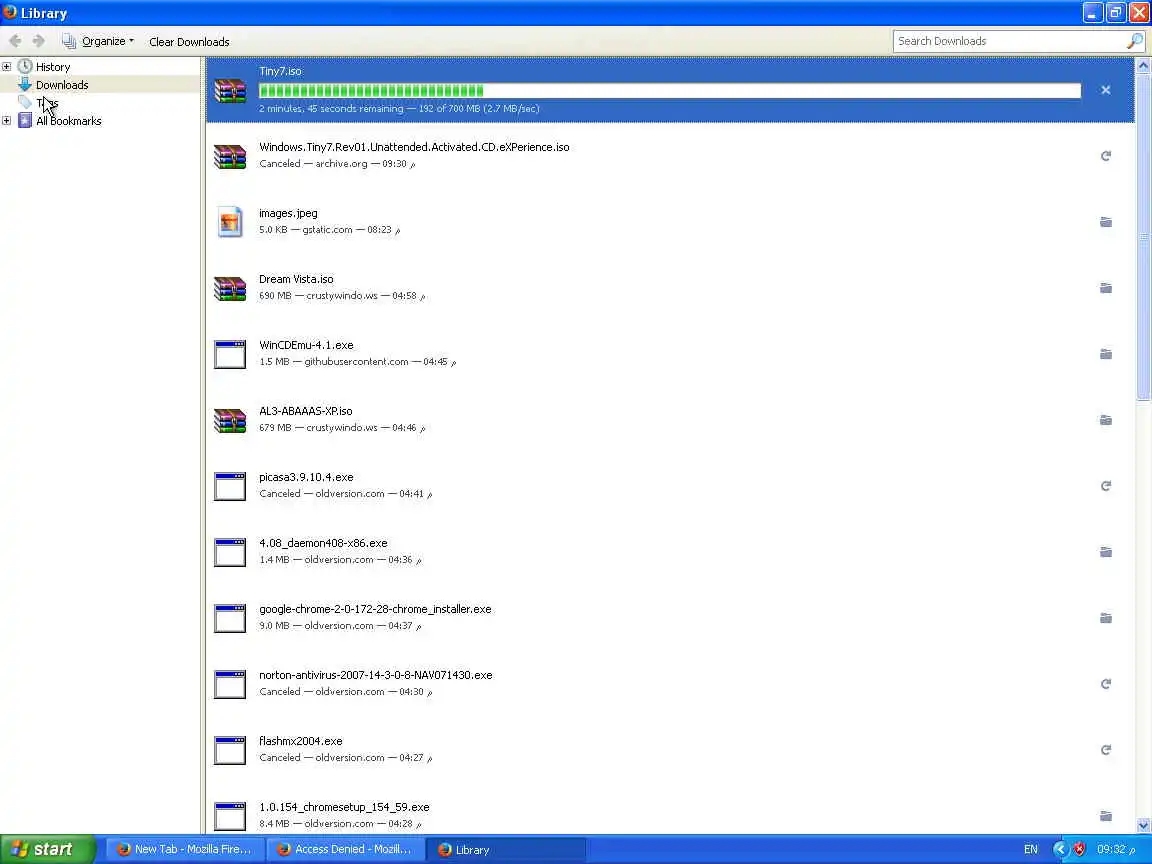1152x864 pixels.
Task: Select the WinCDEmu-4.1.exe download entry
Action: 670,354
